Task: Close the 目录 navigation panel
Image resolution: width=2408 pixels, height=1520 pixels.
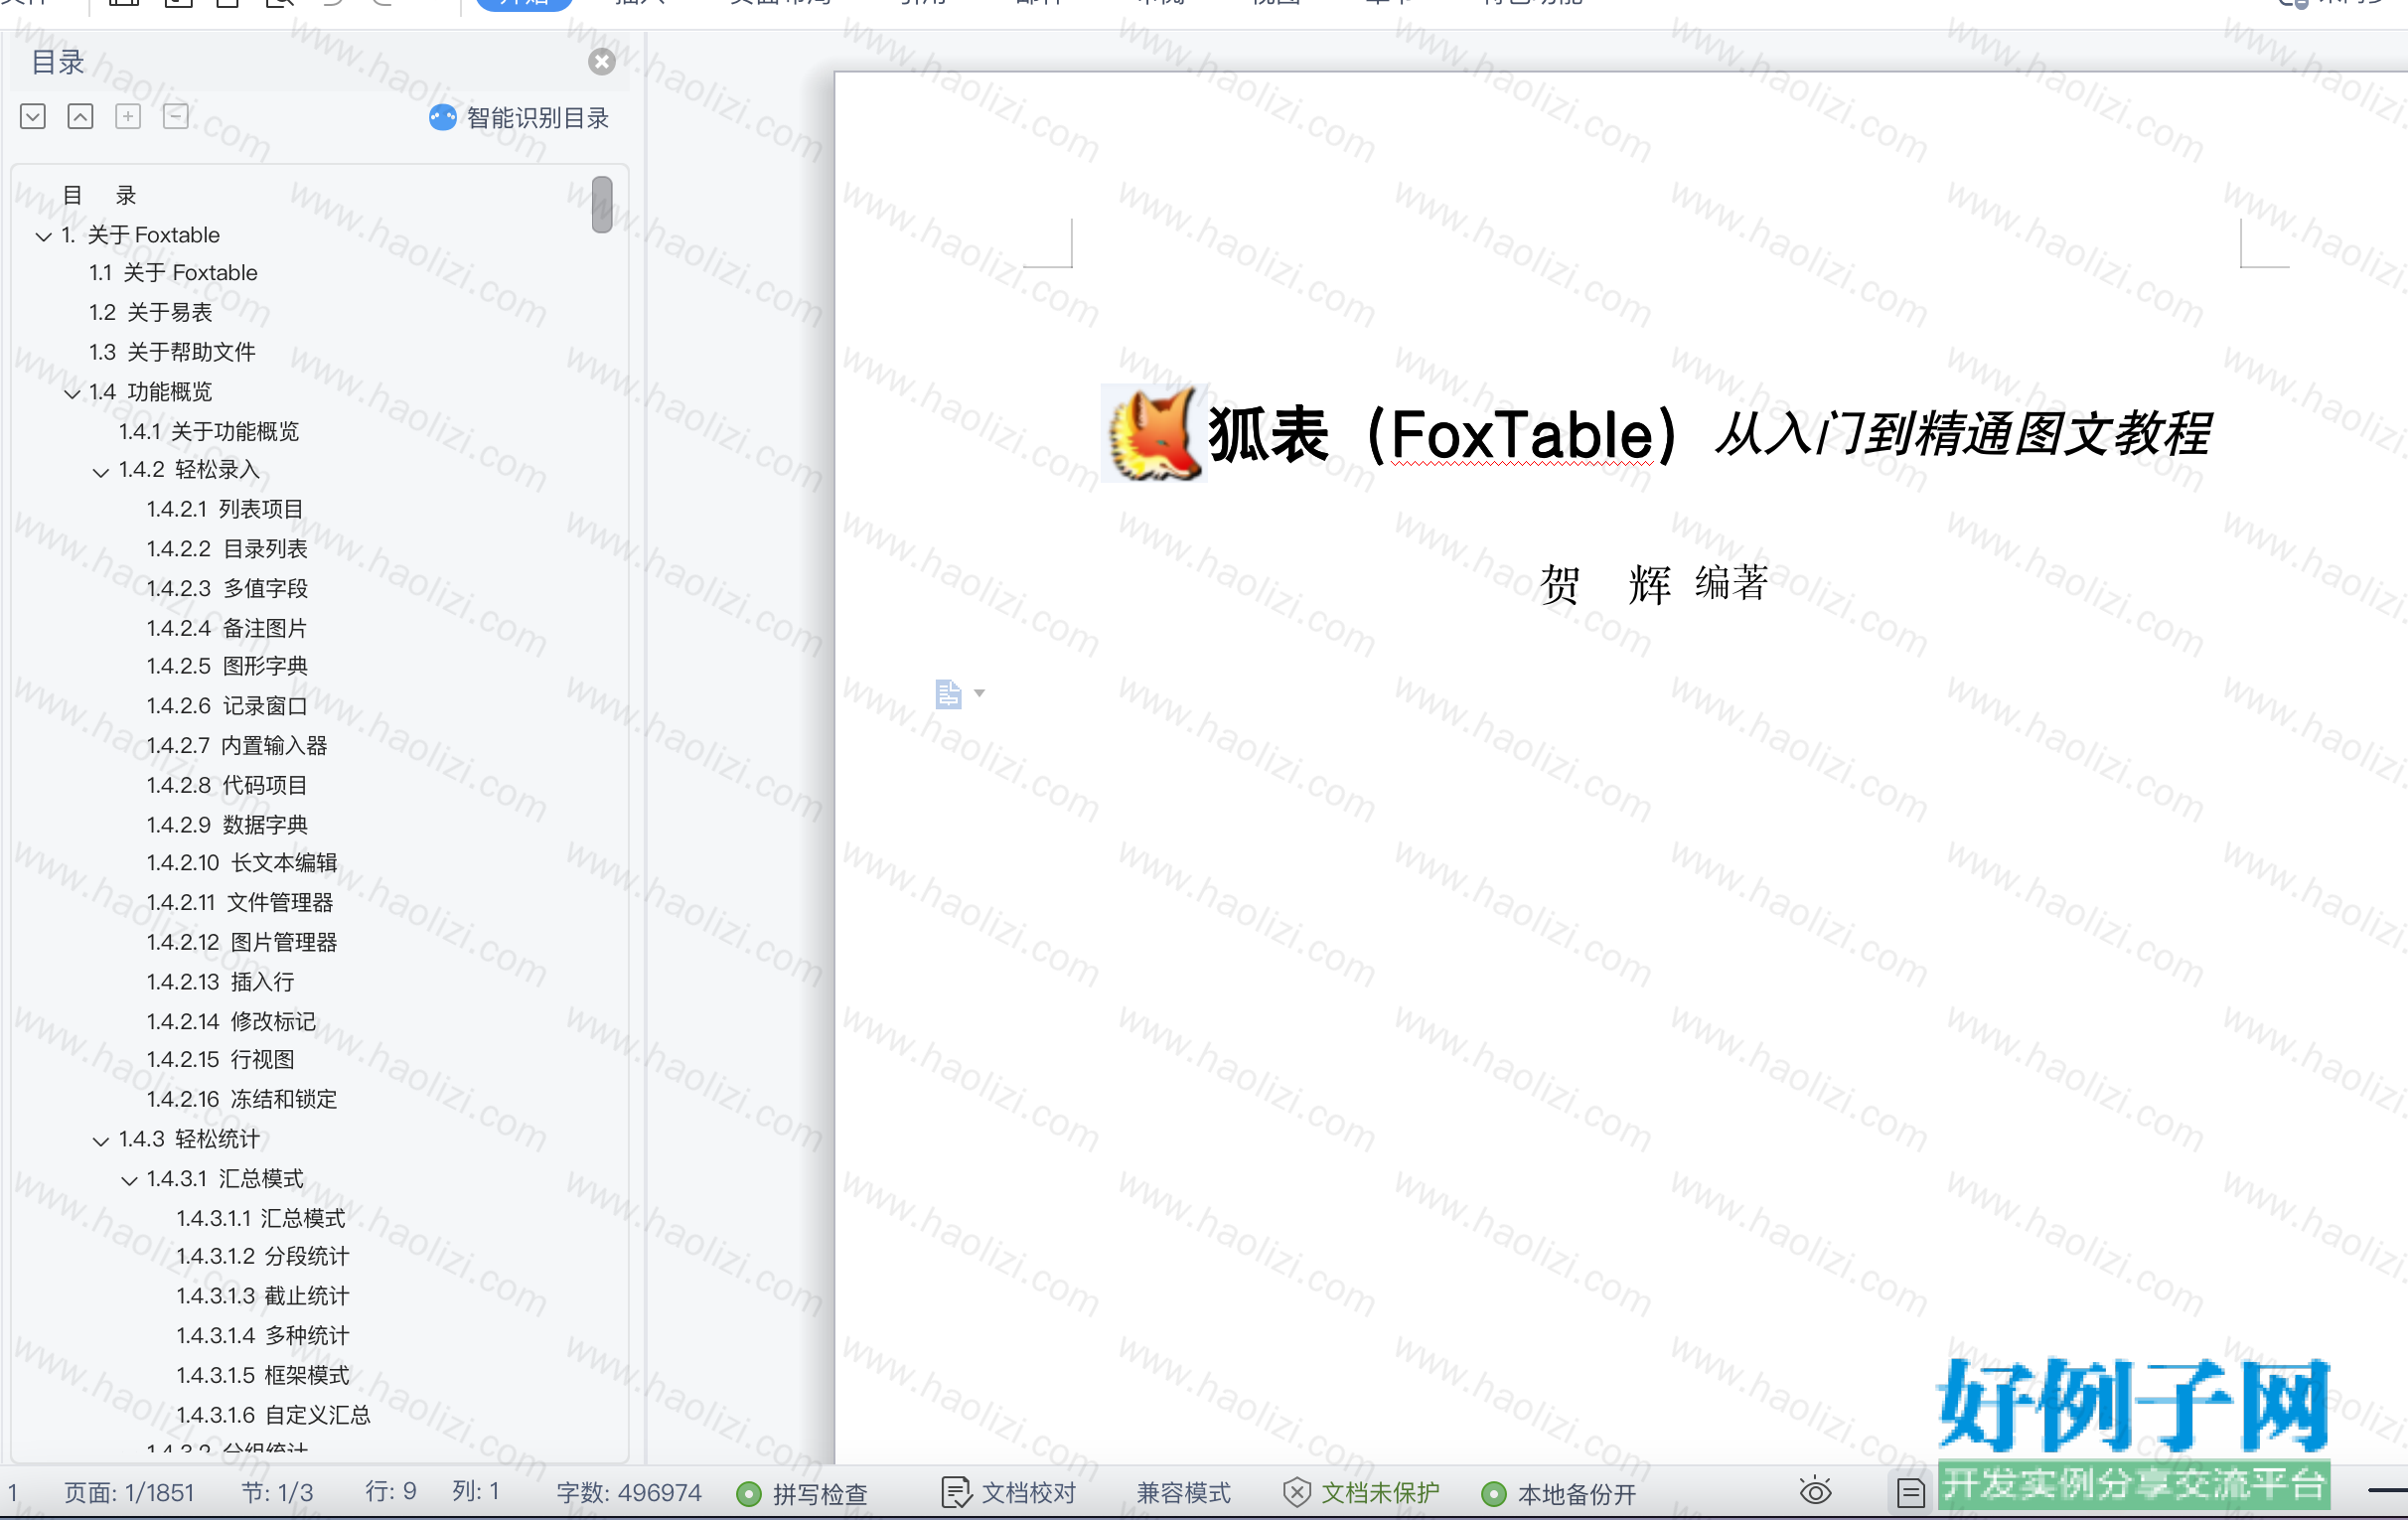Action: [602, 62]
